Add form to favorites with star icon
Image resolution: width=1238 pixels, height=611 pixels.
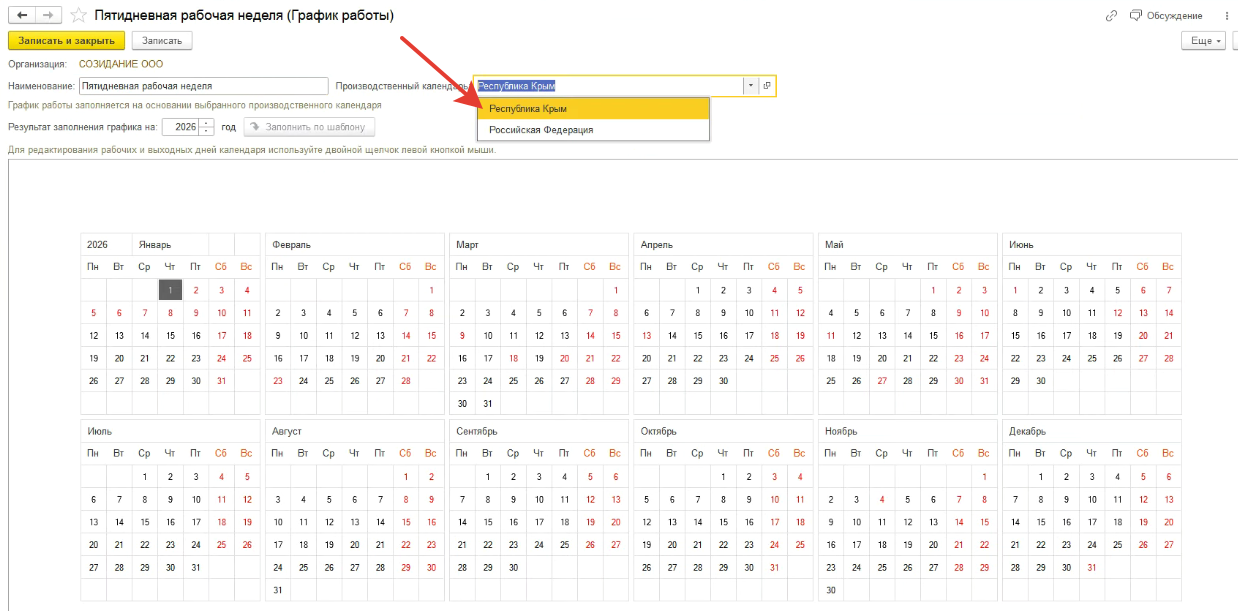[x=78, y=15]
